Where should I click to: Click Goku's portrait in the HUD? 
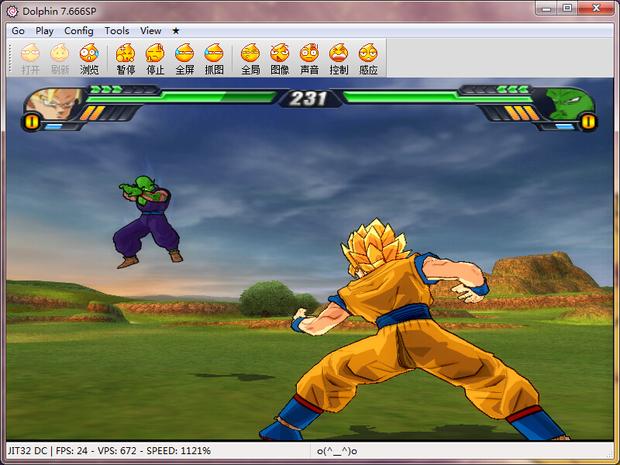[x=55, y=104]
